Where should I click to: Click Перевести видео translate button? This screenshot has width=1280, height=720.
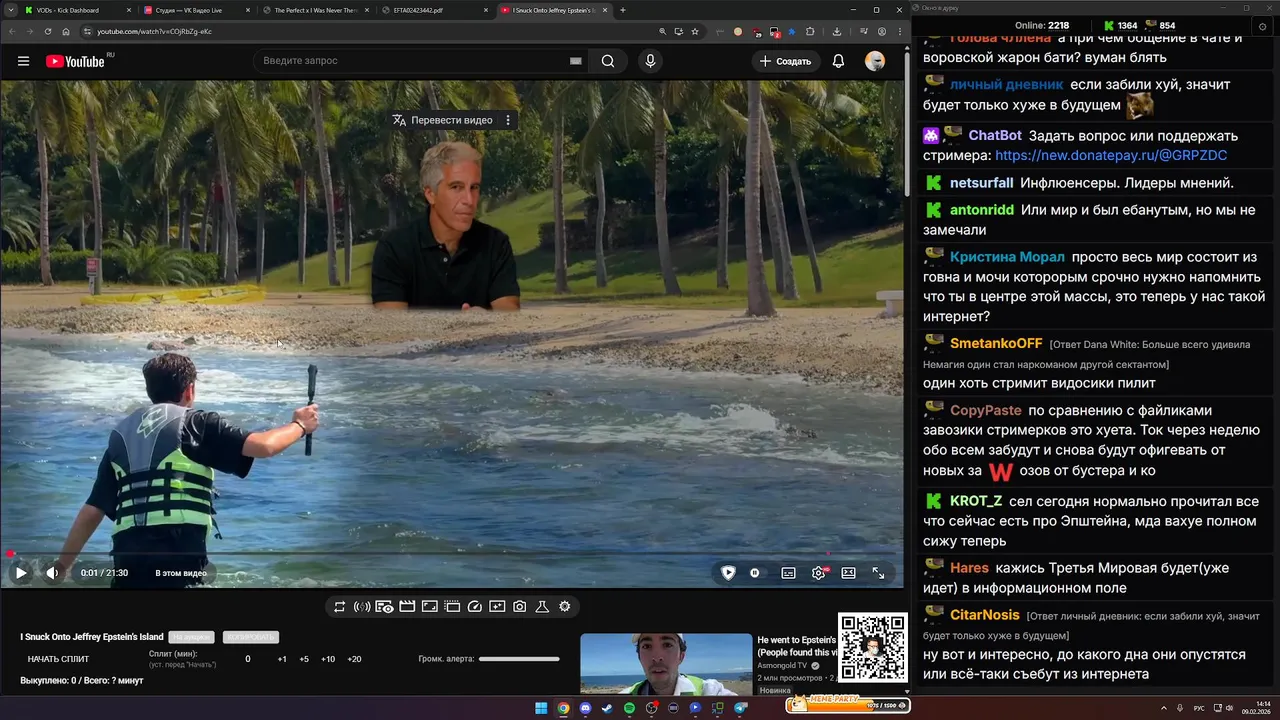[x=442, y=120]
